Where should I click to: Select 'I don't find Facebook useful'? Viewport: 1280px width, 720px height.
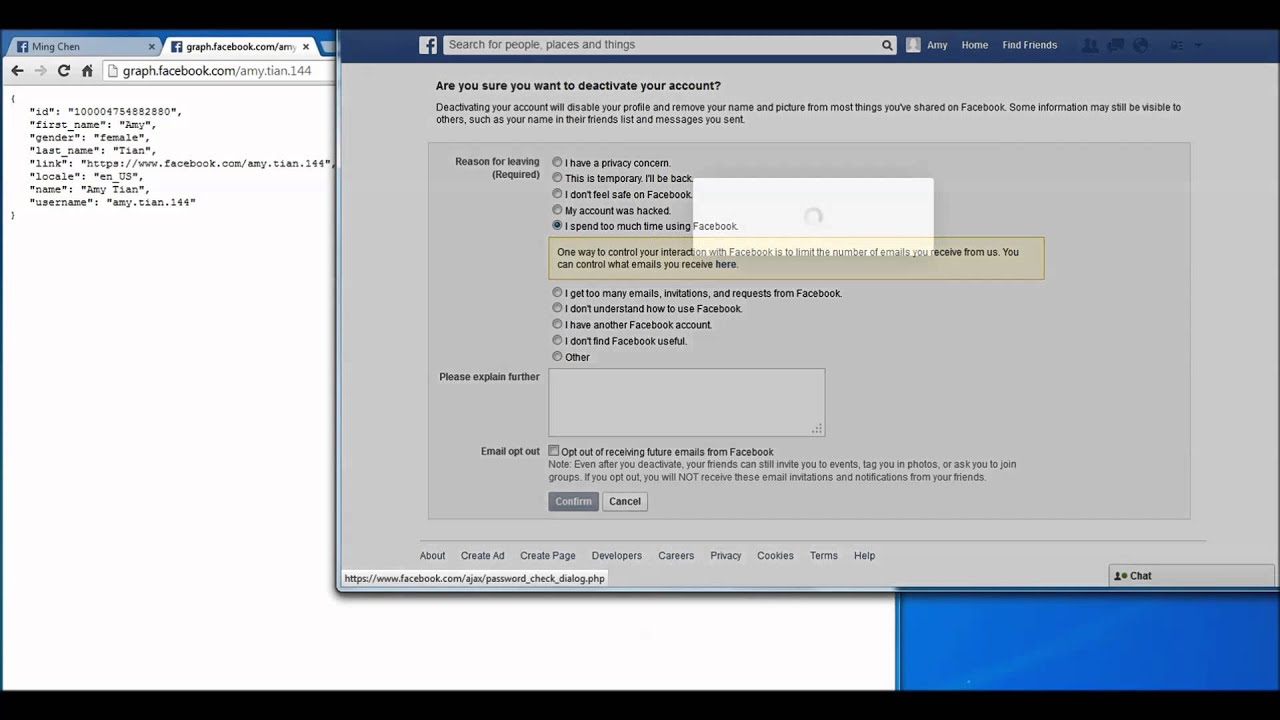pos(557,340)
